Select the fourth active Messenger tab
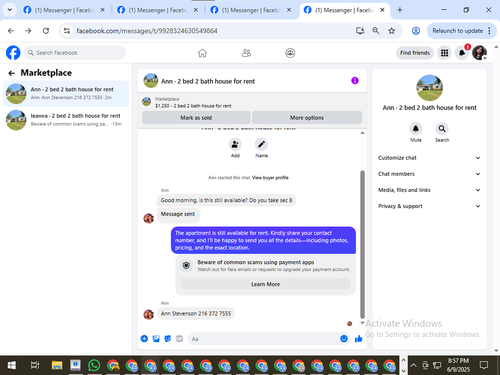Image resolution: width=500 pixels, height=375 pixels. click(344, 10)
